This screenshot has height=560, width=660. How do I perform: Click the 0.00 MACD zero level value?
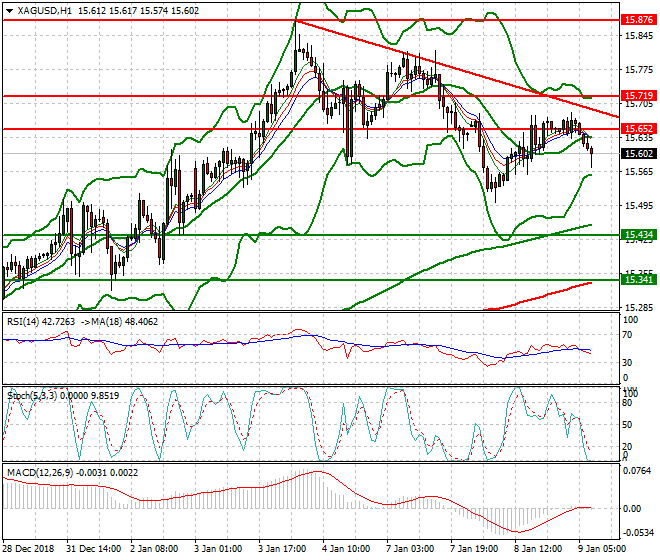[632, 509]
